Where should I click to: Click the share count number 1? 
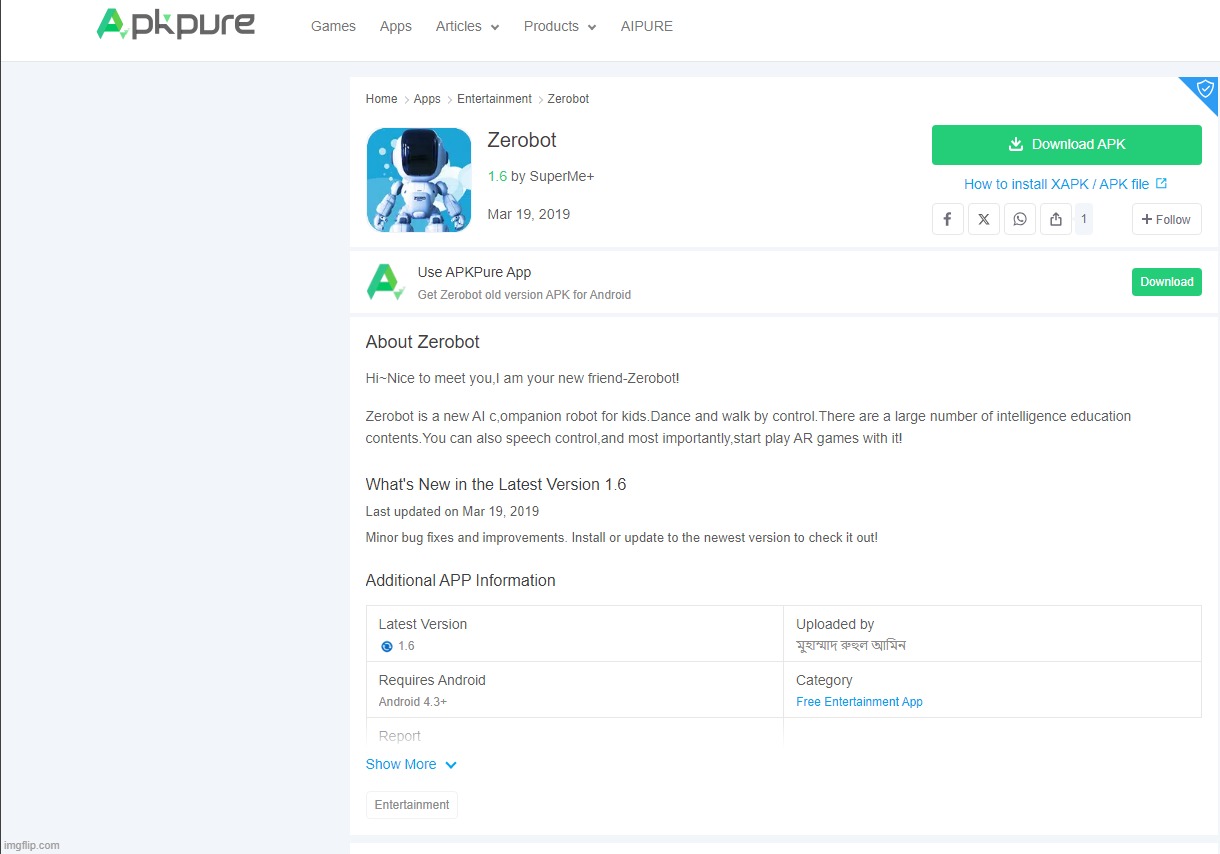click(1084, 219)
